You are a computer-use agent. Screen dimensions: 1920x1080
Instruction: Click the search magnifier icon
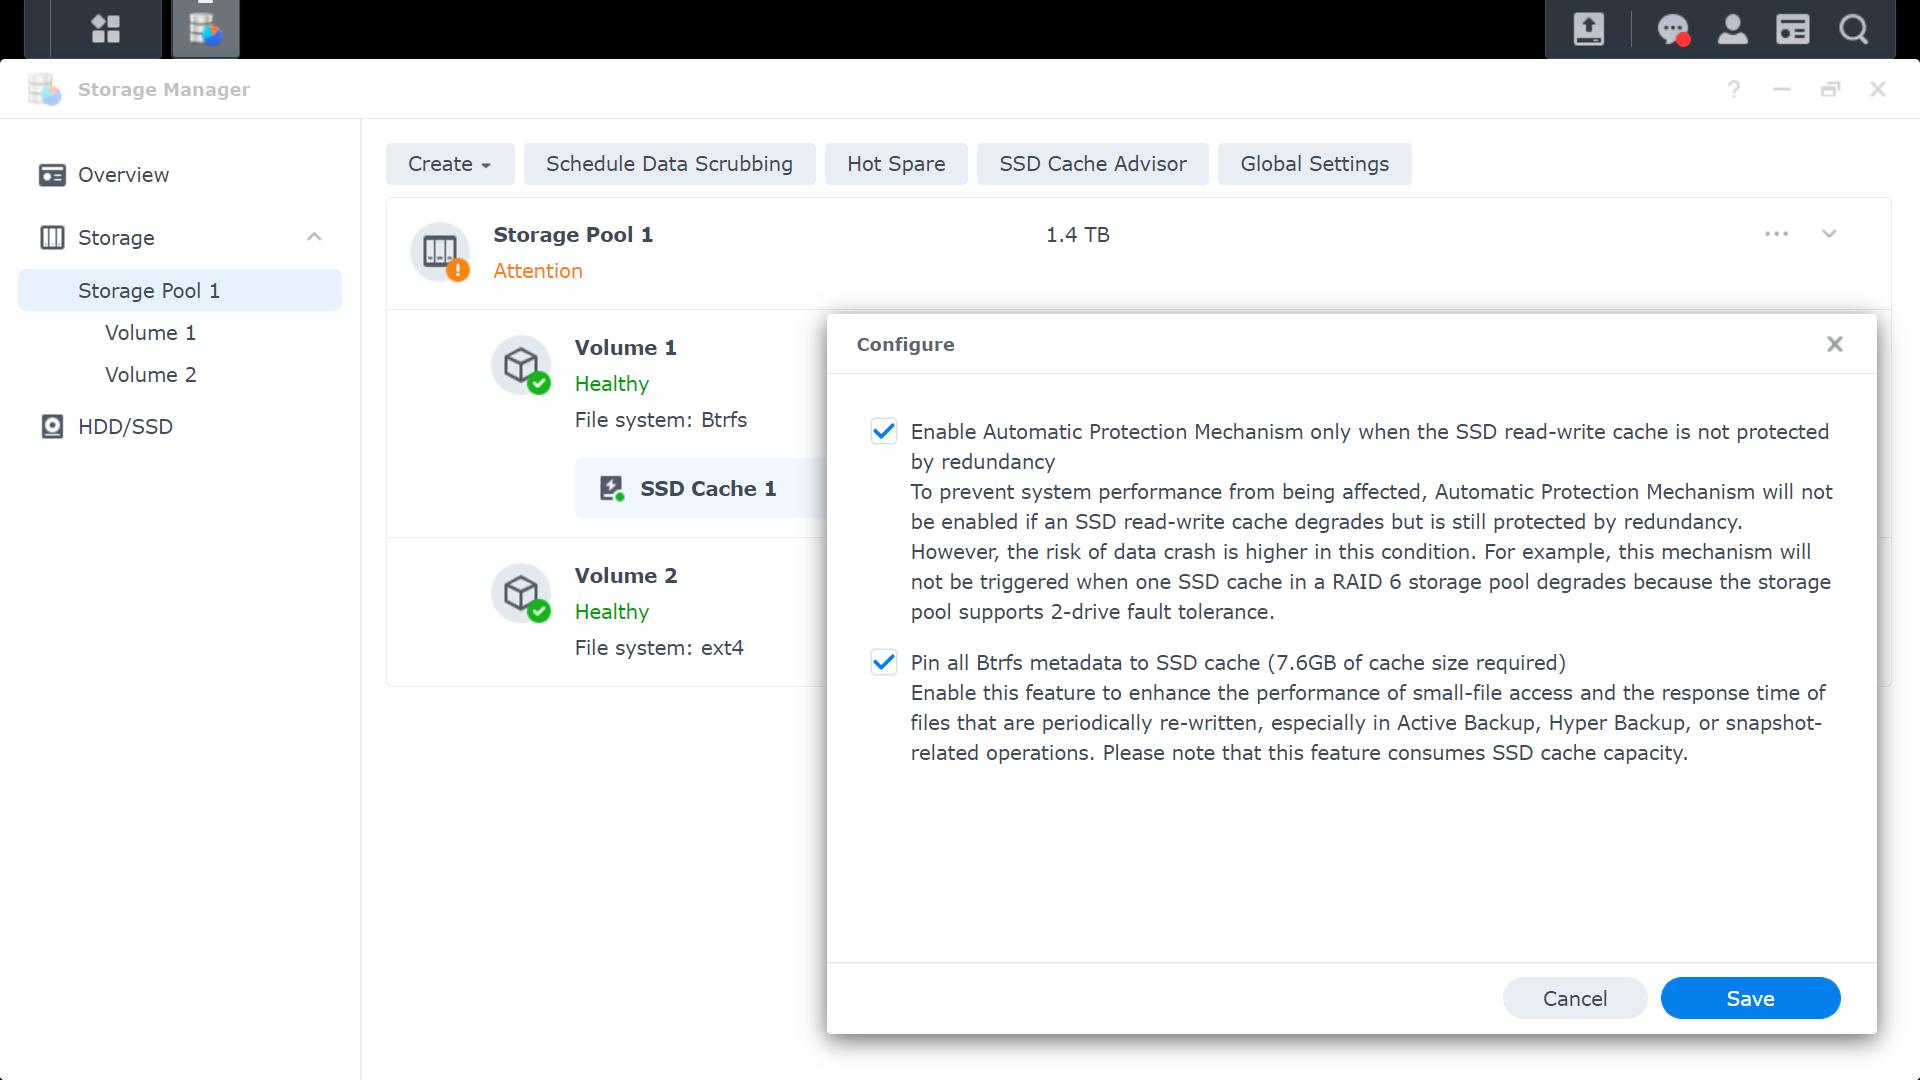1853,29
